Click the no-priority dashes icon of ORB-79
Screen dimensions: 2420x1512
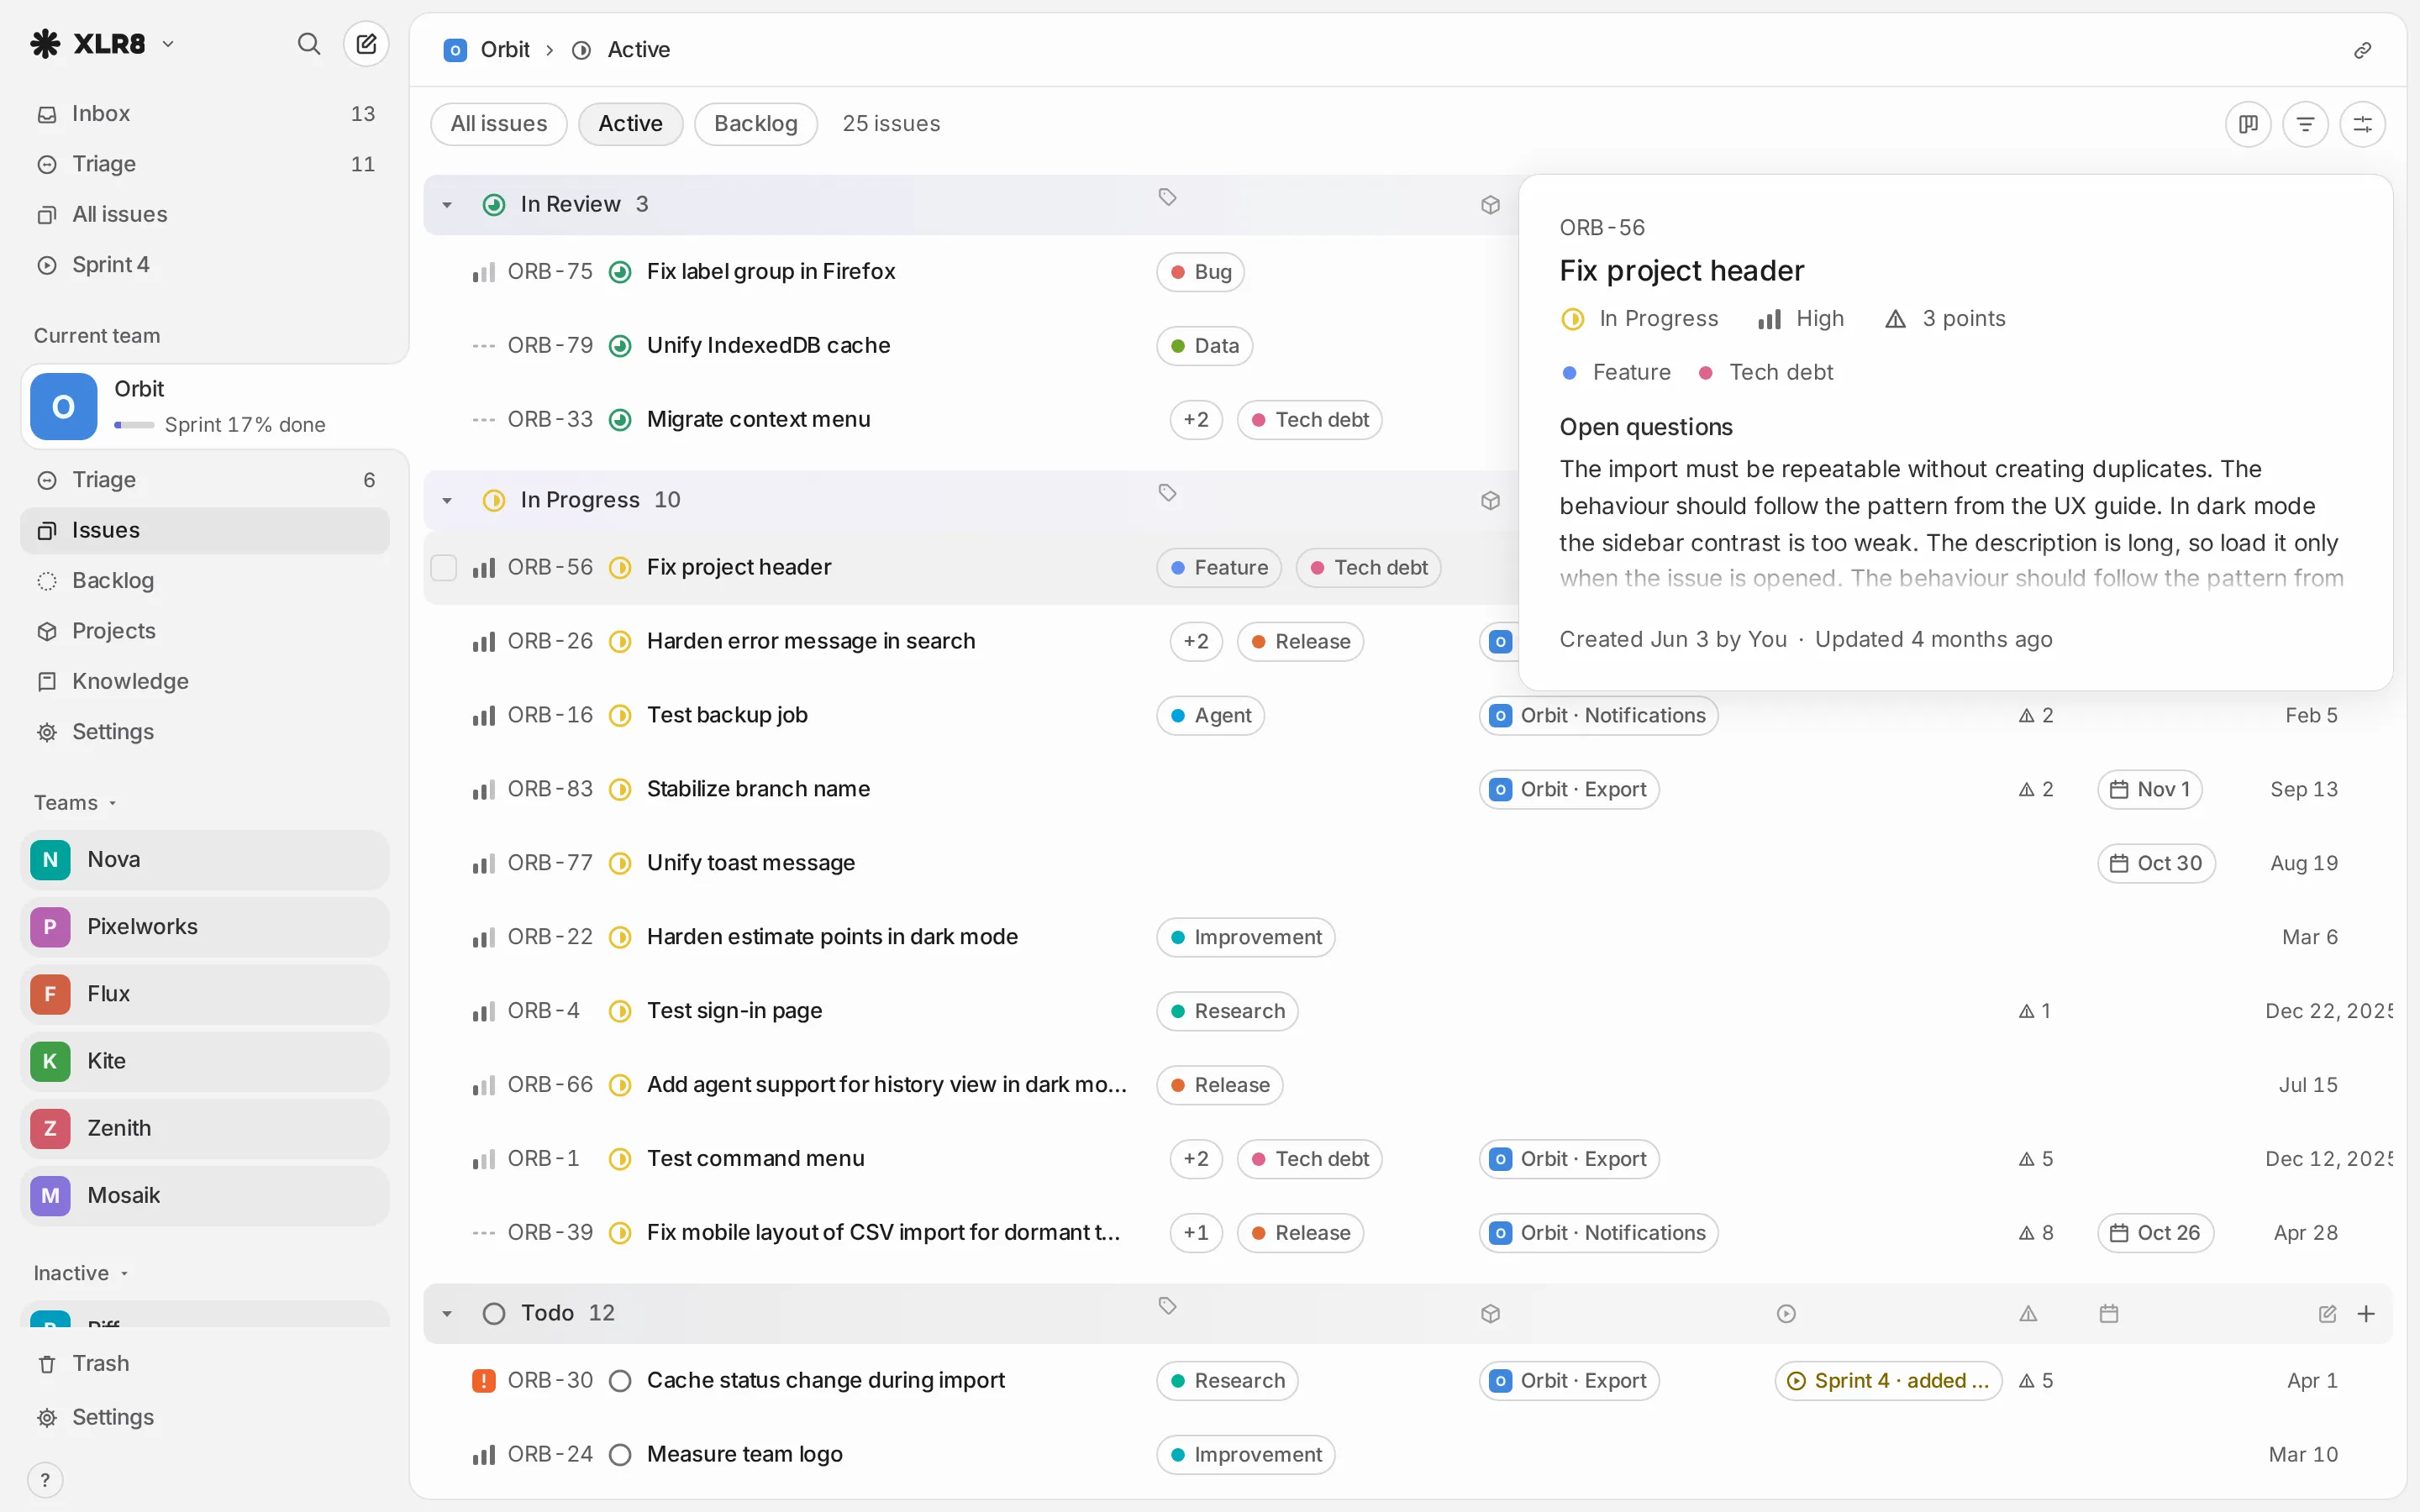484,345
